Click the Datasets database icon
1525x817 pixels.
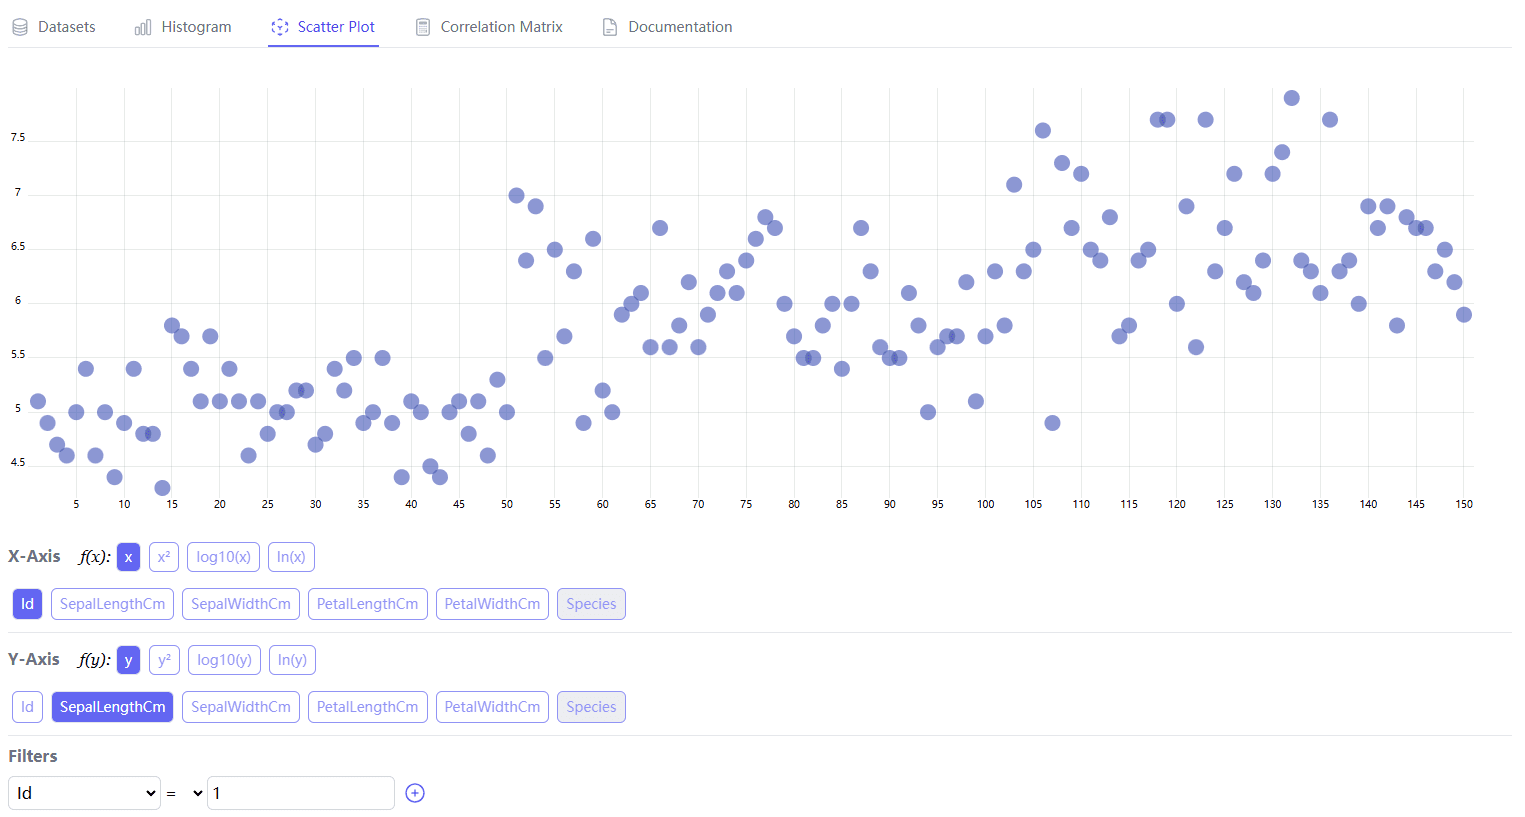point(20,27)
